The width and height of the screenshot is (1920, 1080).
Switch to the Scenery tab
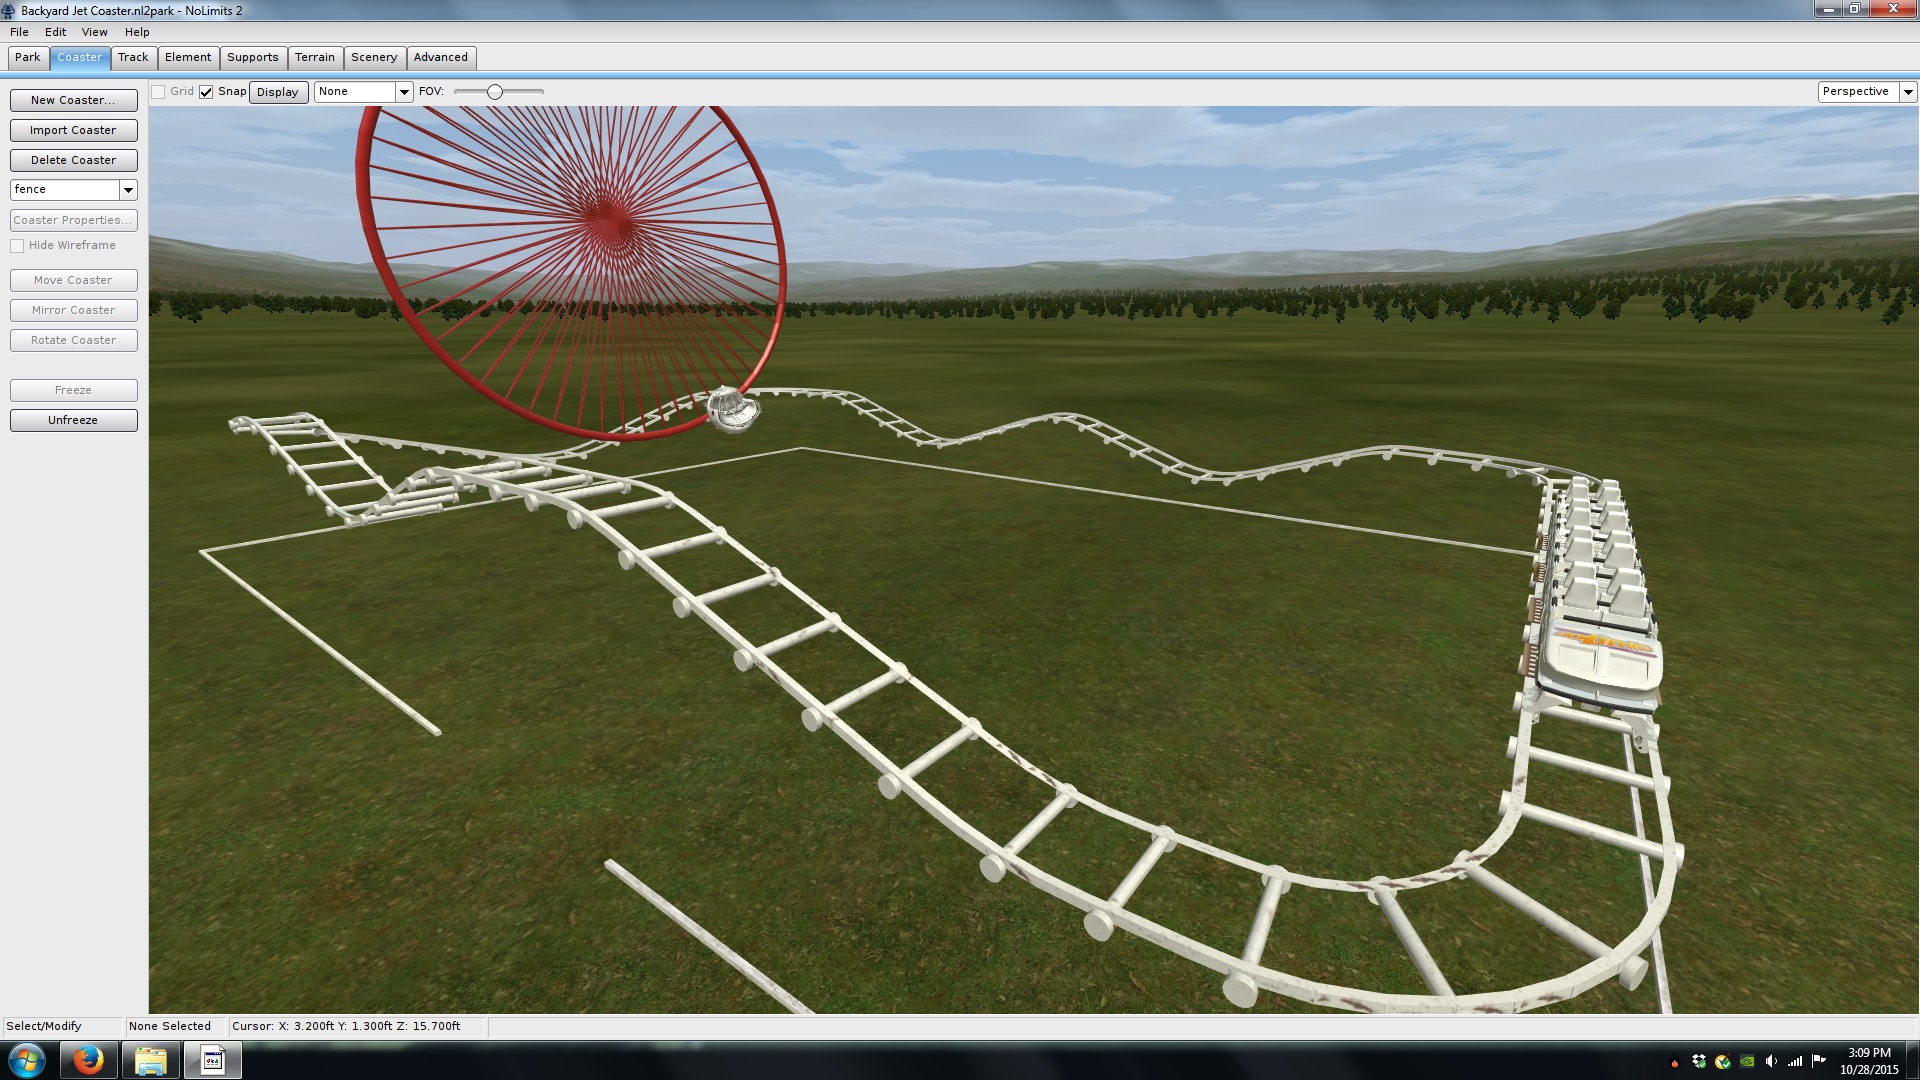[x=374, y=58]
